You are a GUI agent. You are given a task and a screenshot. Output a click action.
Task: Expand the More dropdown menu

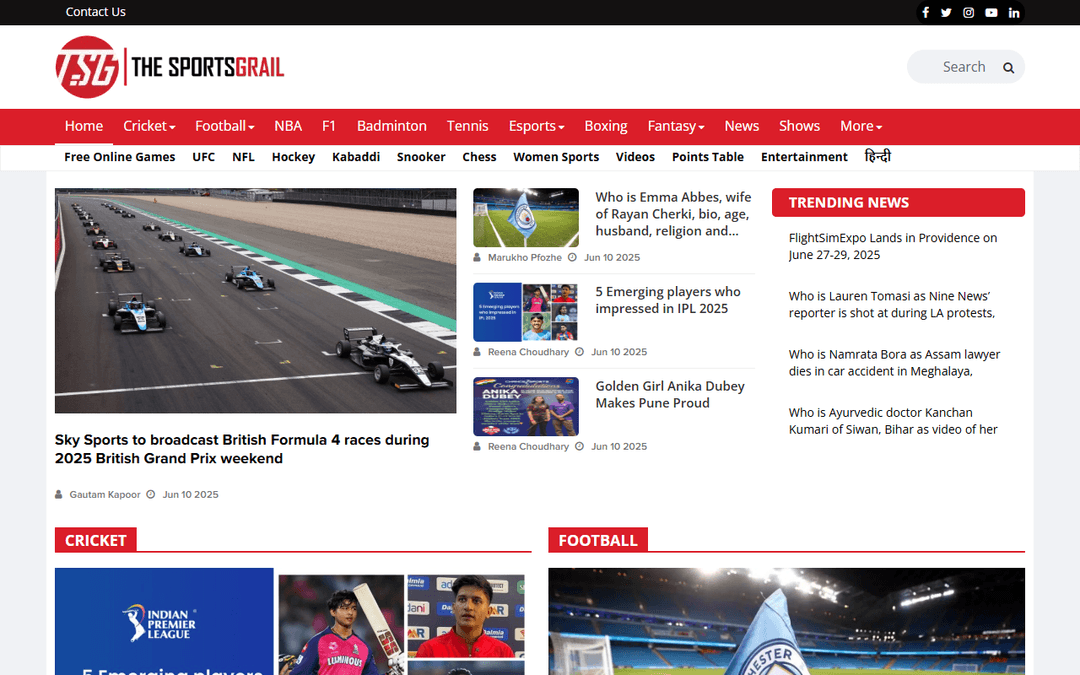pos(861,126)
